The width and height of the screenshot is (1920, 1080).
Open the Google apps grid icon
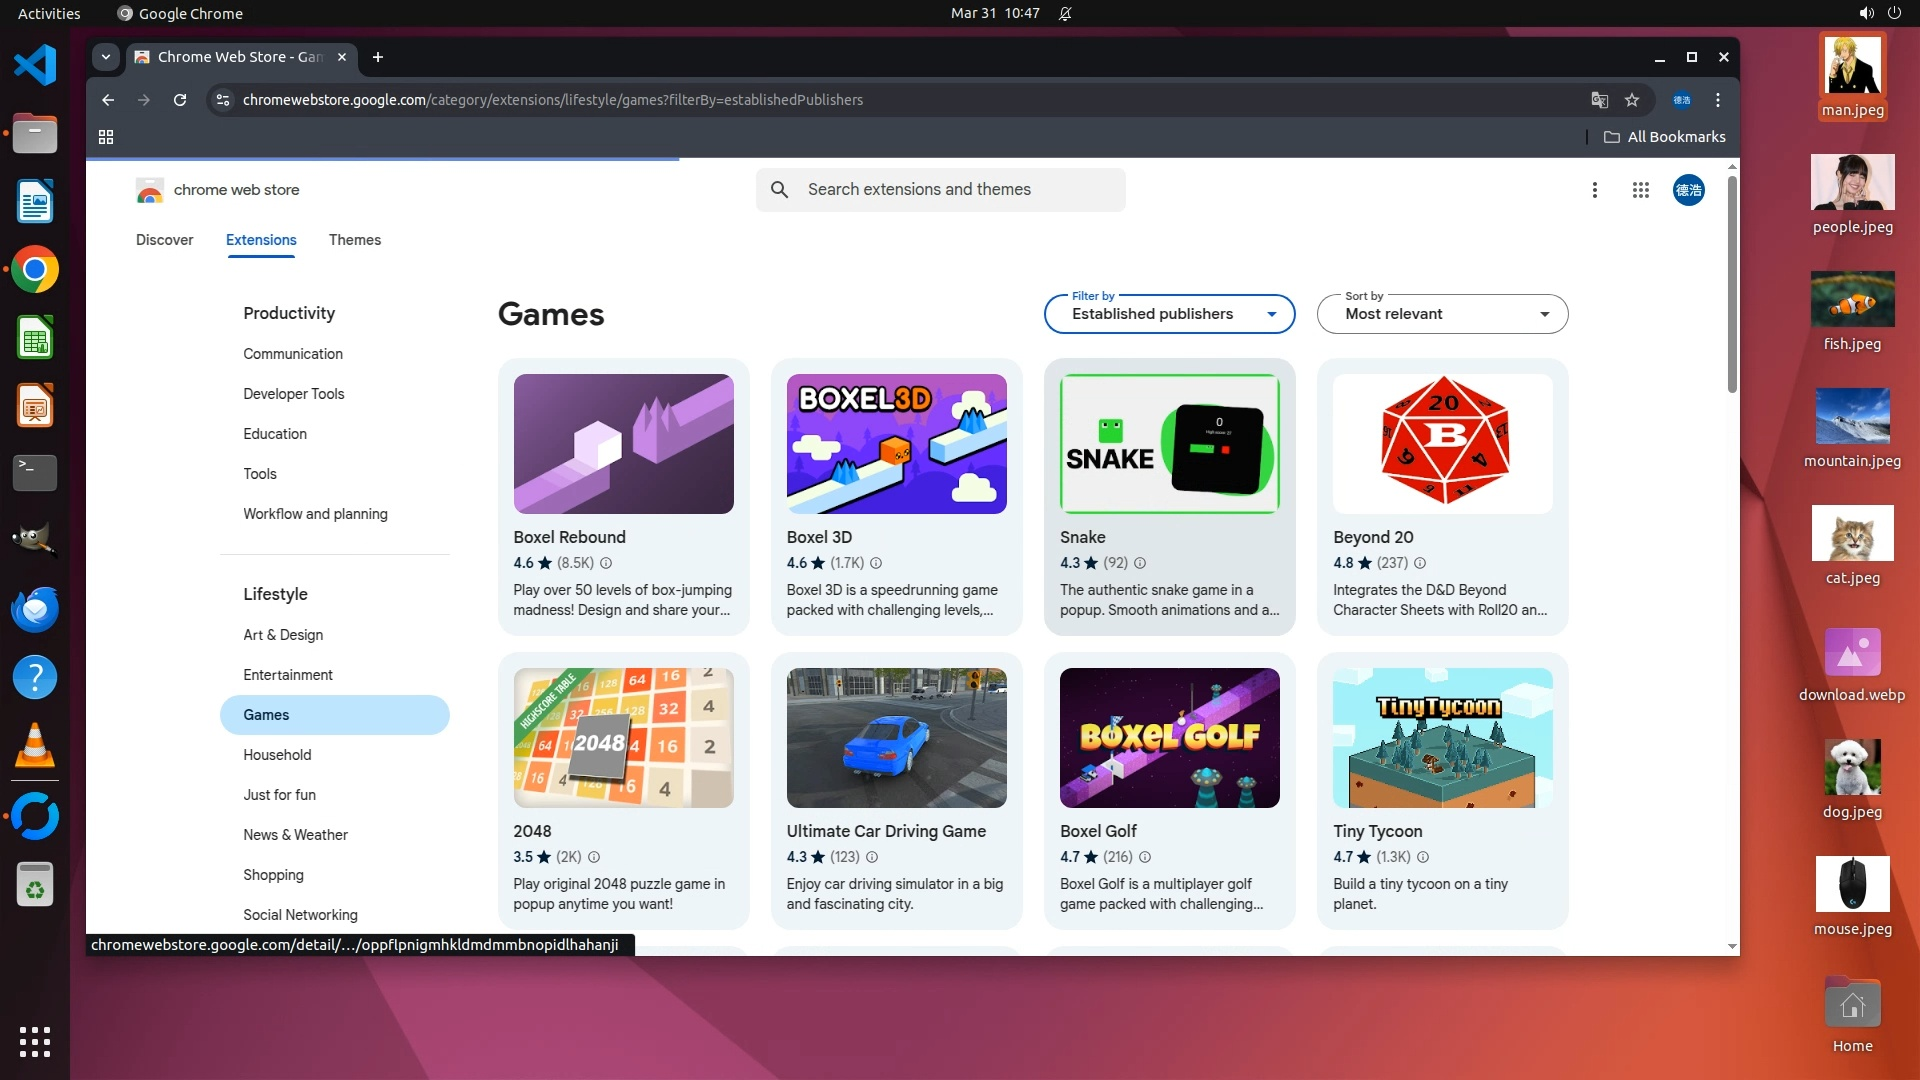coord(1641,190)
